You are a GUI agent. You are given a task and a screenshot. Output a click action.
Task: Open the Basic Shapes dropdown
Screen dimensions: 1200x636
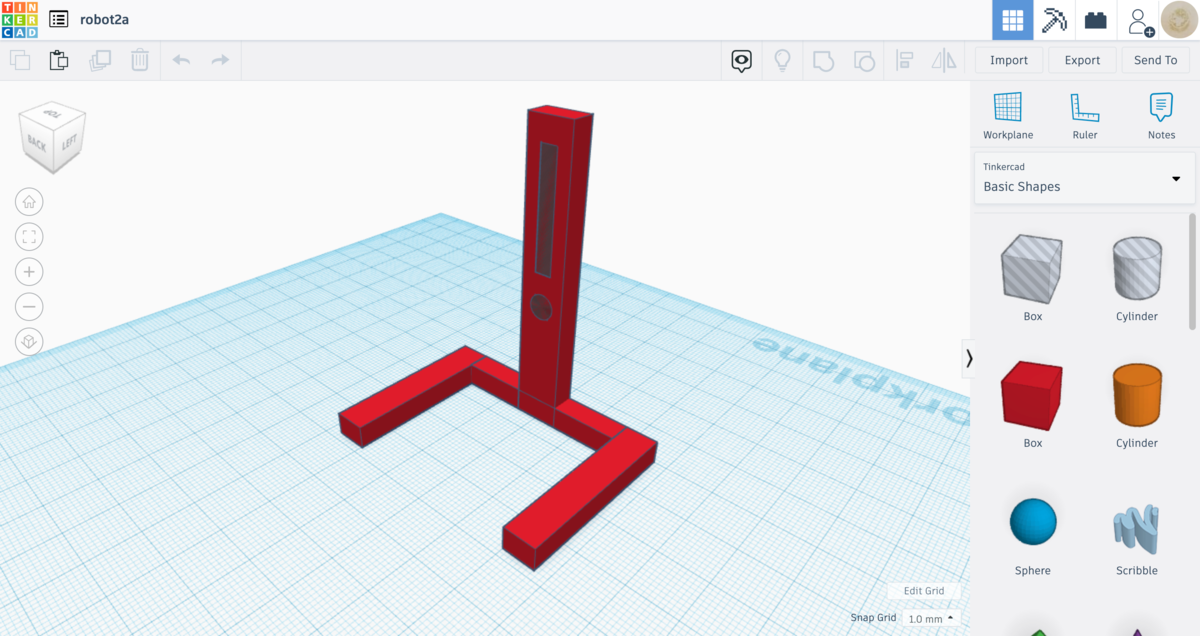[1085, 178]
